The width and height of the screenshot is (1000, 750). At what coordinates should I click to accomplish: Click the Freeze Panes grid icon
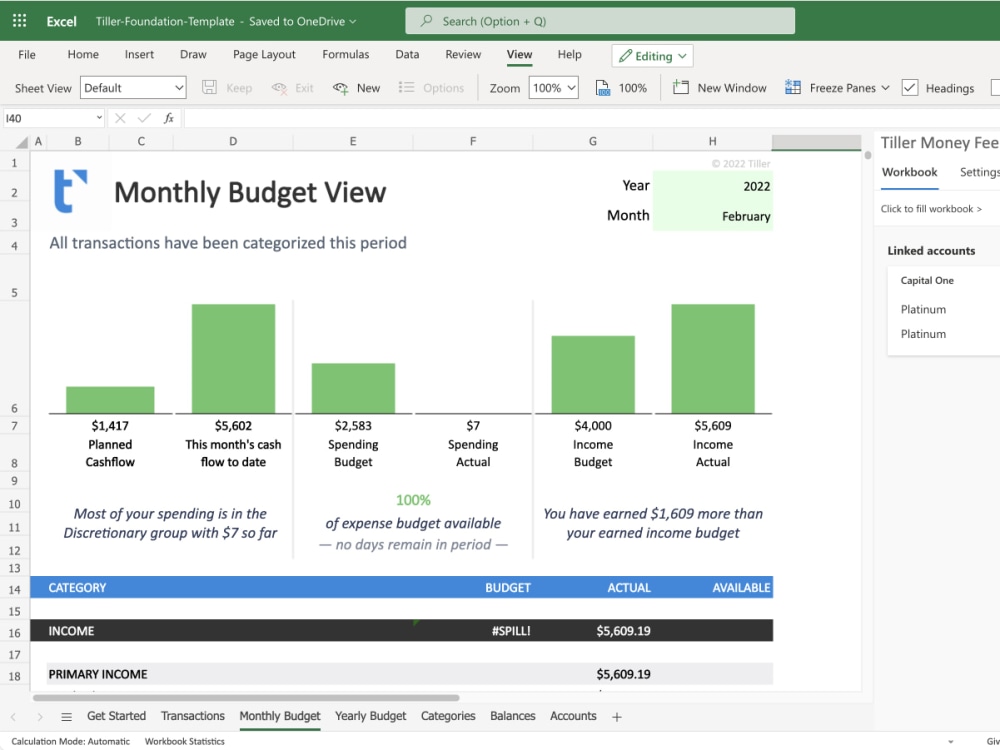tap(793, 87)
